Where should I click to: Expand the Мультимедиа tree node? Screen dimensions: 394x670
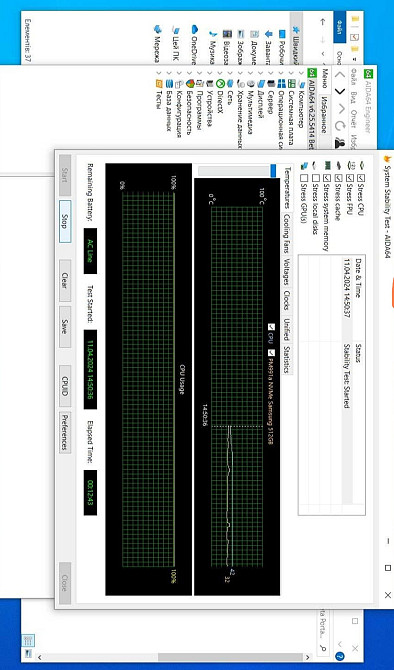pyautogui.click(x=251, y=73)
